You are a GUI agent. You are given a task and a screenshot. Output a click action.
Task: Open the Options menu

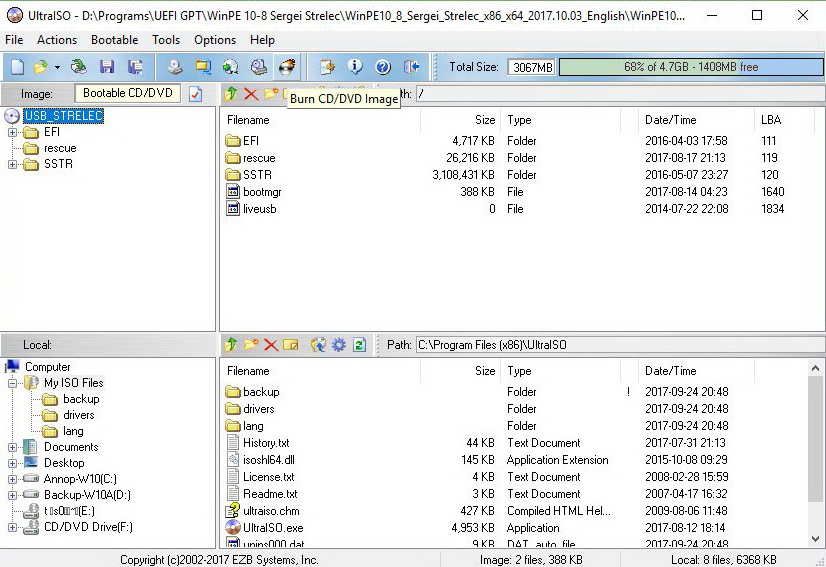(215, 40)
